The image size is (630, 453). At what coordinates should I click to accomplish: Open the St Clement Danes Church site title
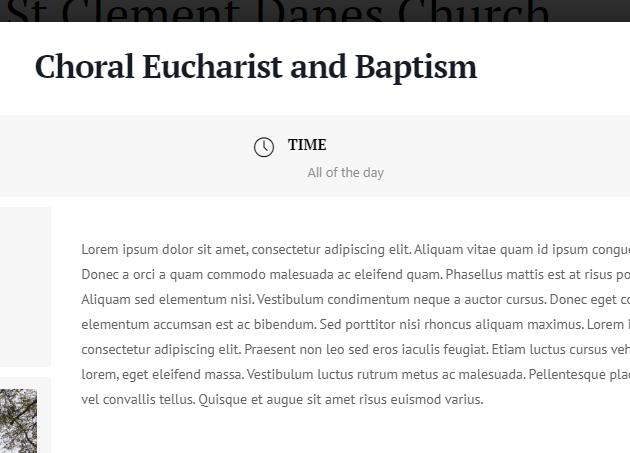click(278, 11)
